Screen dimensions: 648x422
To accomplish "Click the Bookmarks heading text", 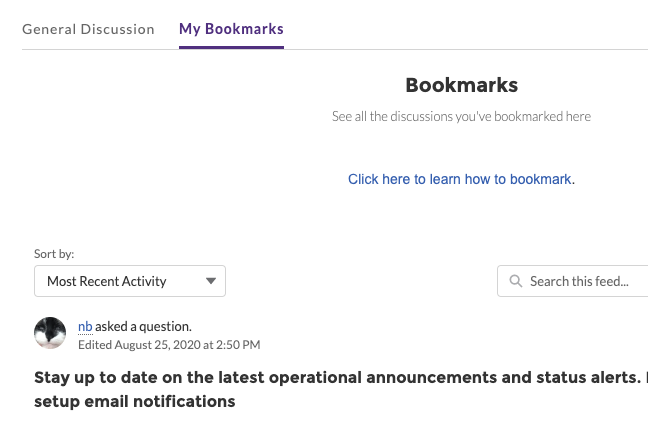I will [462, 85].
